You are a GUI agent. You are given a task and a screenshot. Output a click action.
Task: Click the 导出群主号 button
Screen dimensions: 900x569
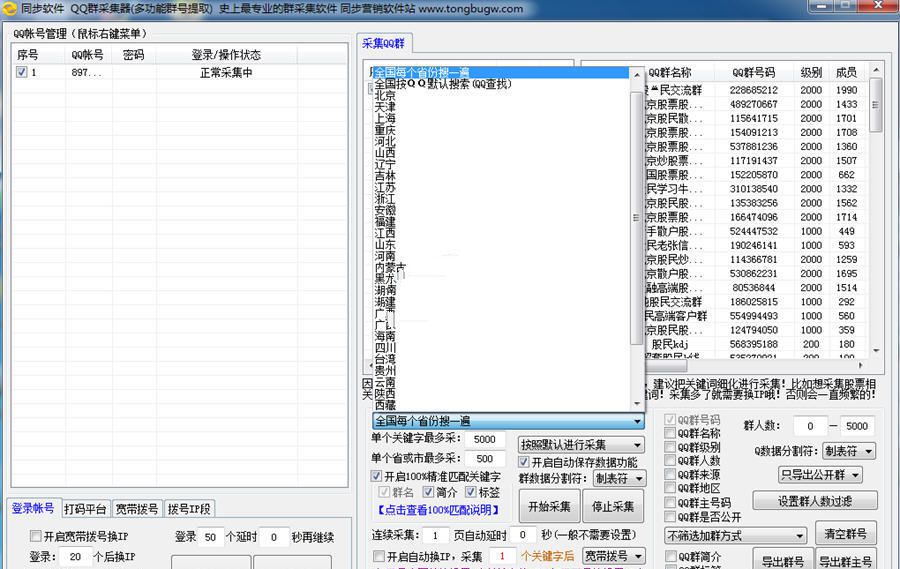click(x=845, y=560)
